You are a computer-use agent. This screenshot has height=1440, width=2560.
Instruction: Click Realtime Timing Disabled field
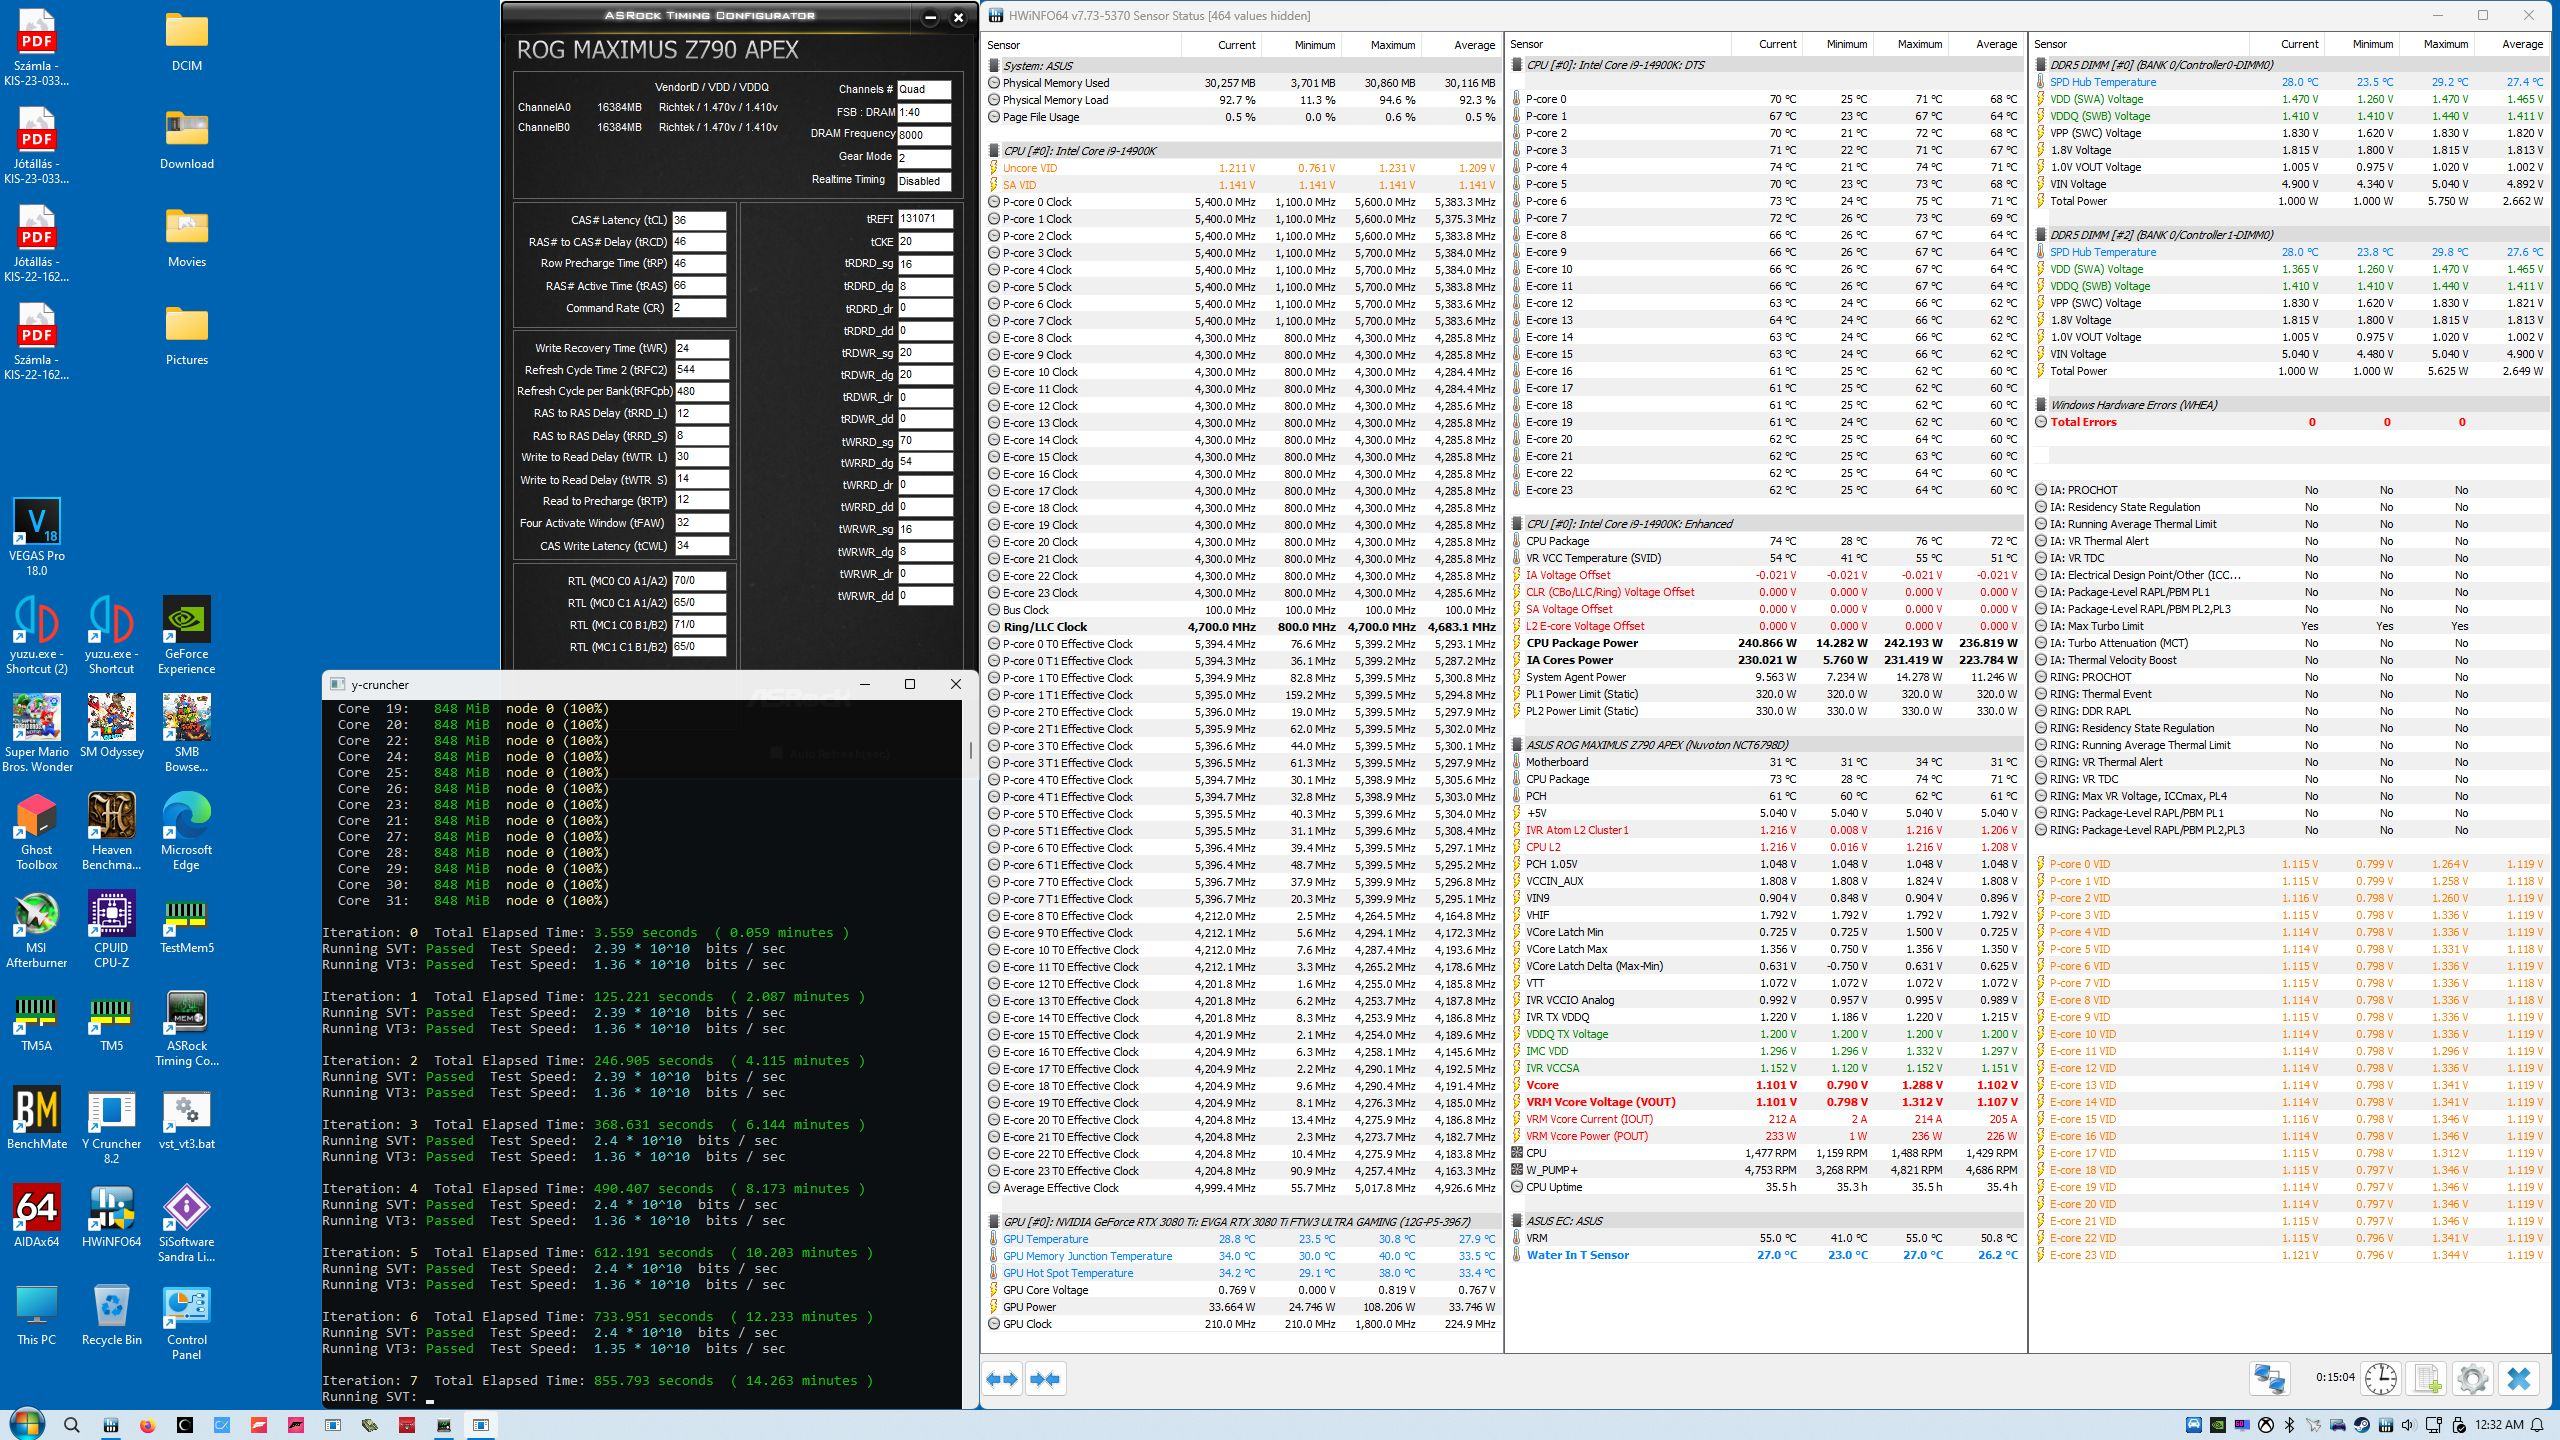click(x=924, y=182)
